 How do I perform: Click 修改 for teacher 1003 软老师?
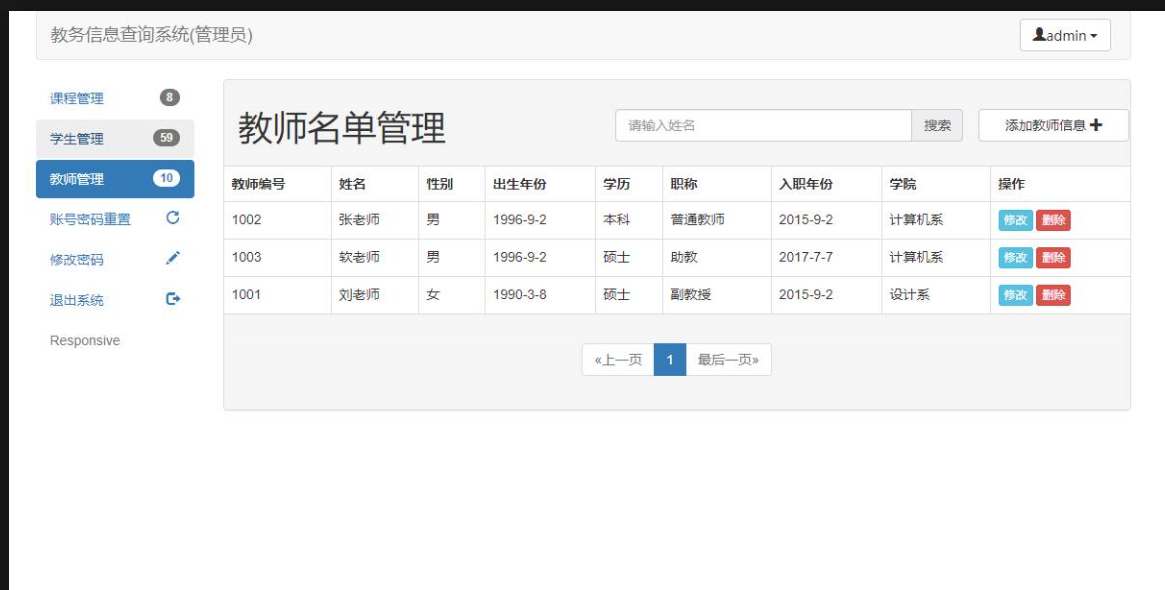(1016, 258)
